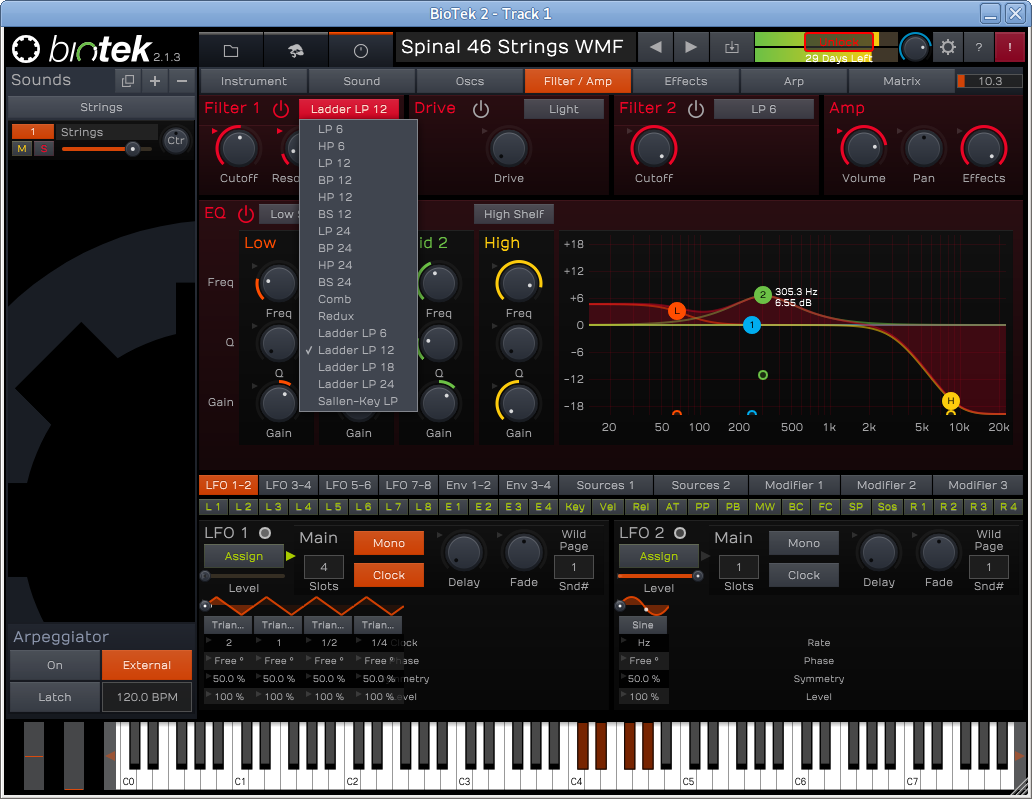Screen dimensions: 1032x799
Task: Go to next preset arrow
Action: click(x=691, y=47)
